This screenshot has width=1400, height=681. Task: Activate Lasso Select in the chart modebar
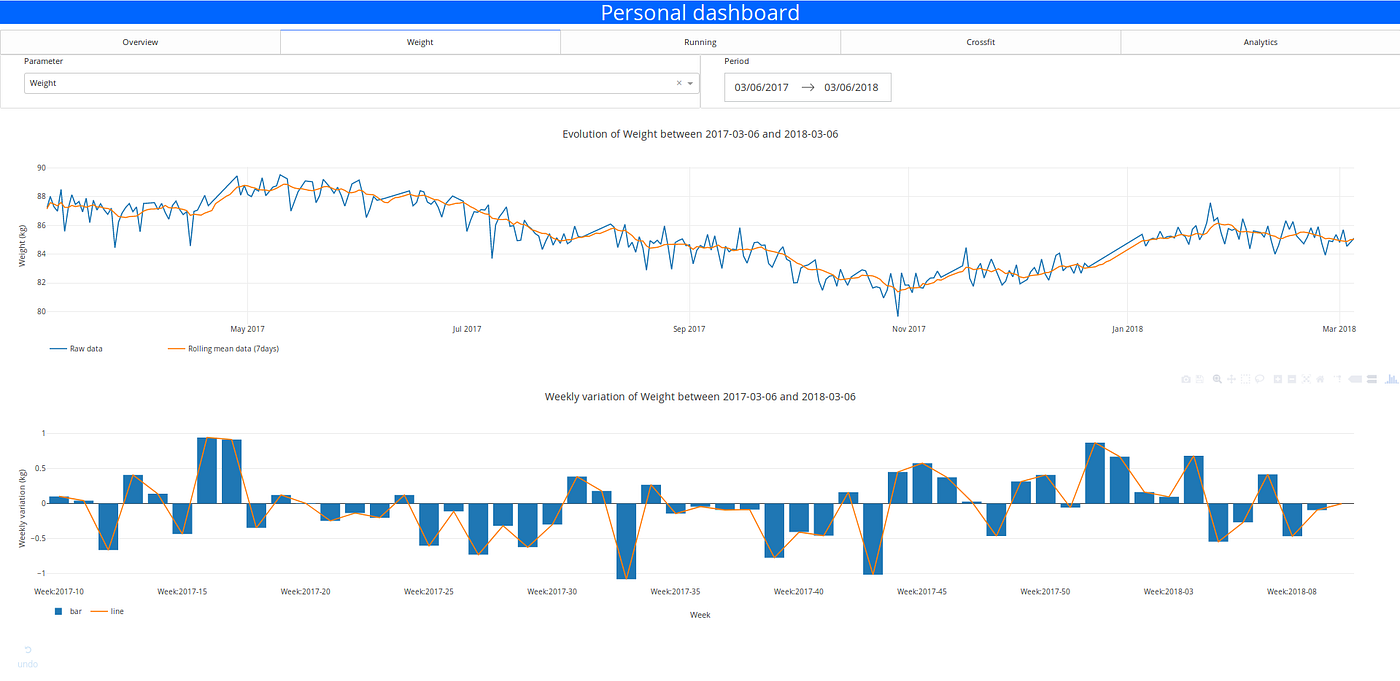(x=1259, y=379)
